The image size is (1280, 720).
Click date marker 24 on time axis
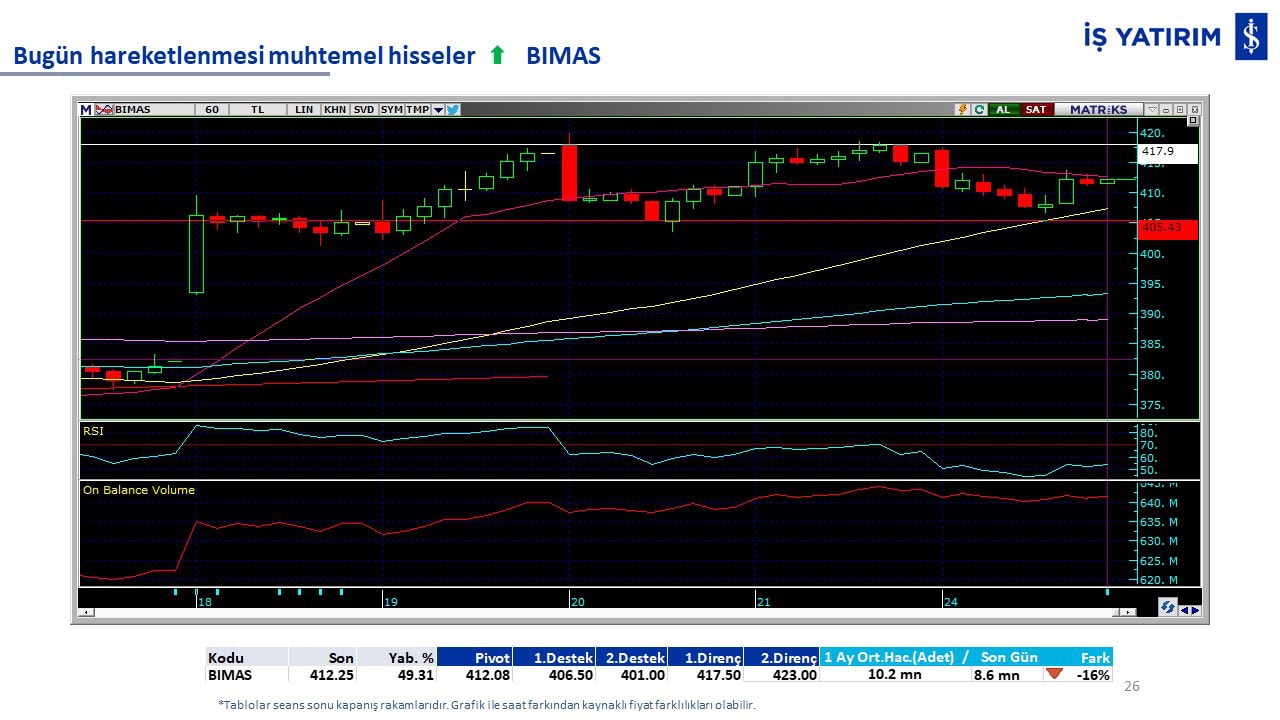coord(951,602)
